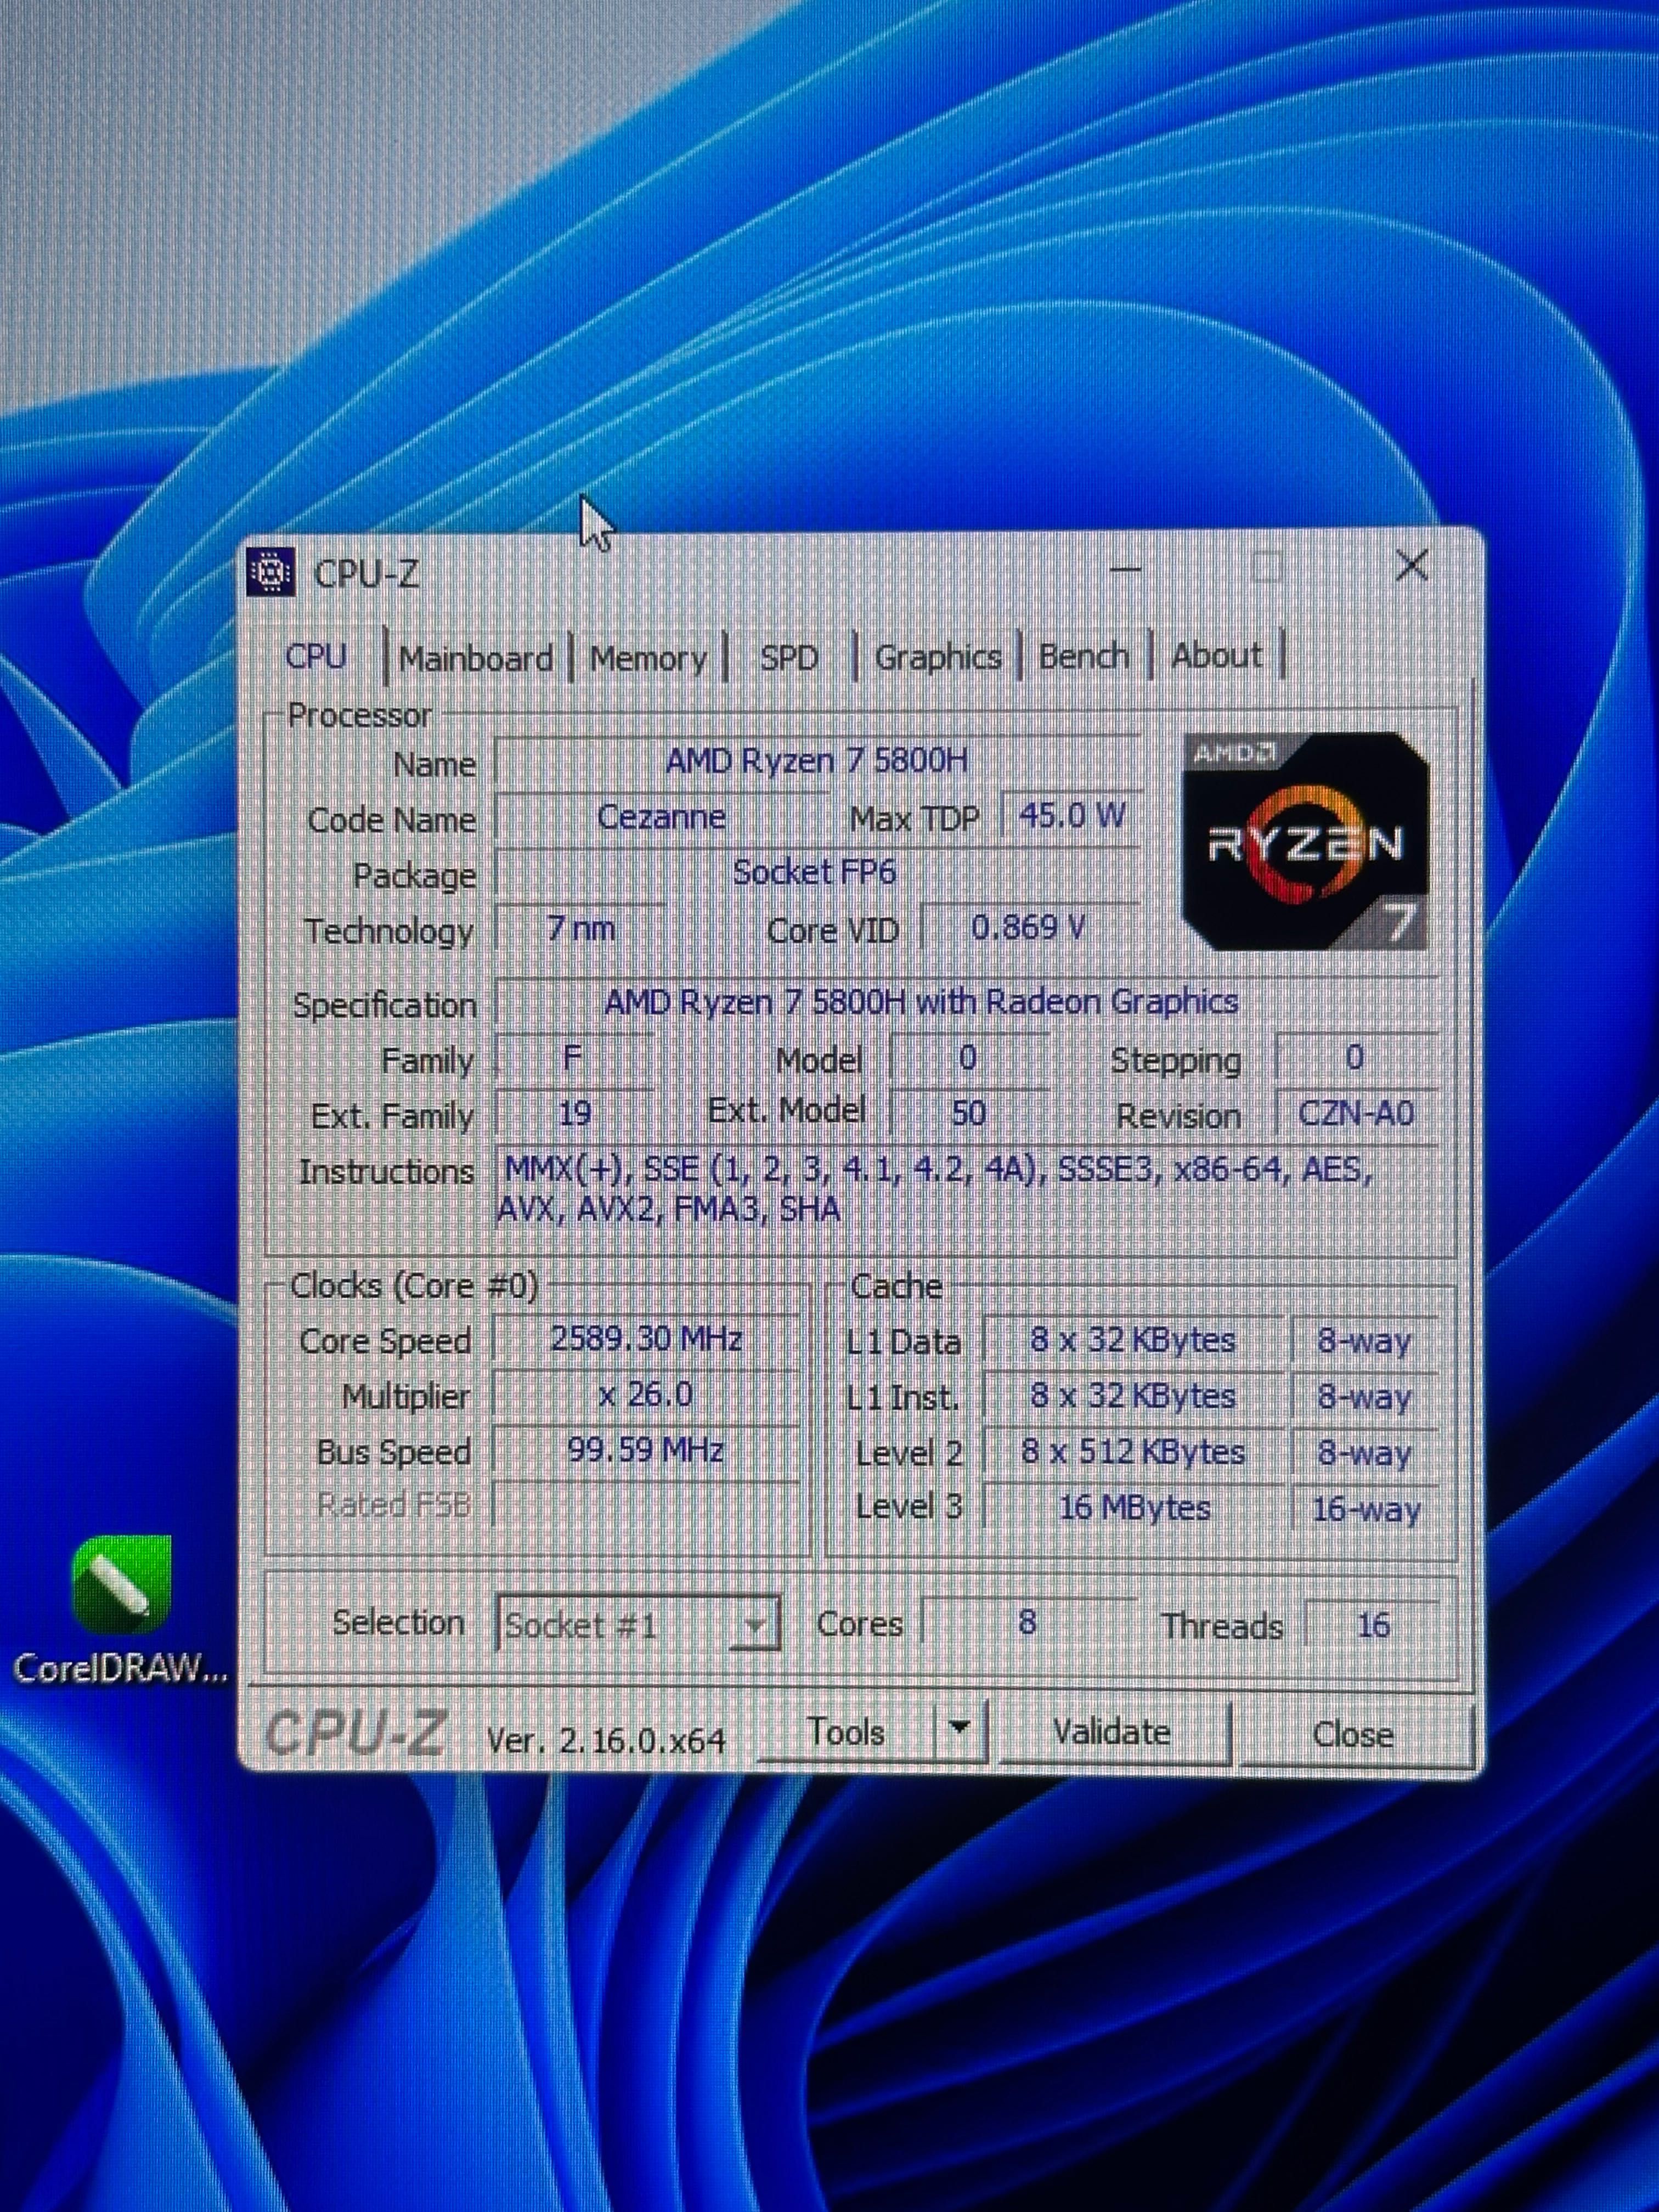Click the Ryzen 7 processor logo
The image size is (1659, 2212).
(x=1305, y=842)
